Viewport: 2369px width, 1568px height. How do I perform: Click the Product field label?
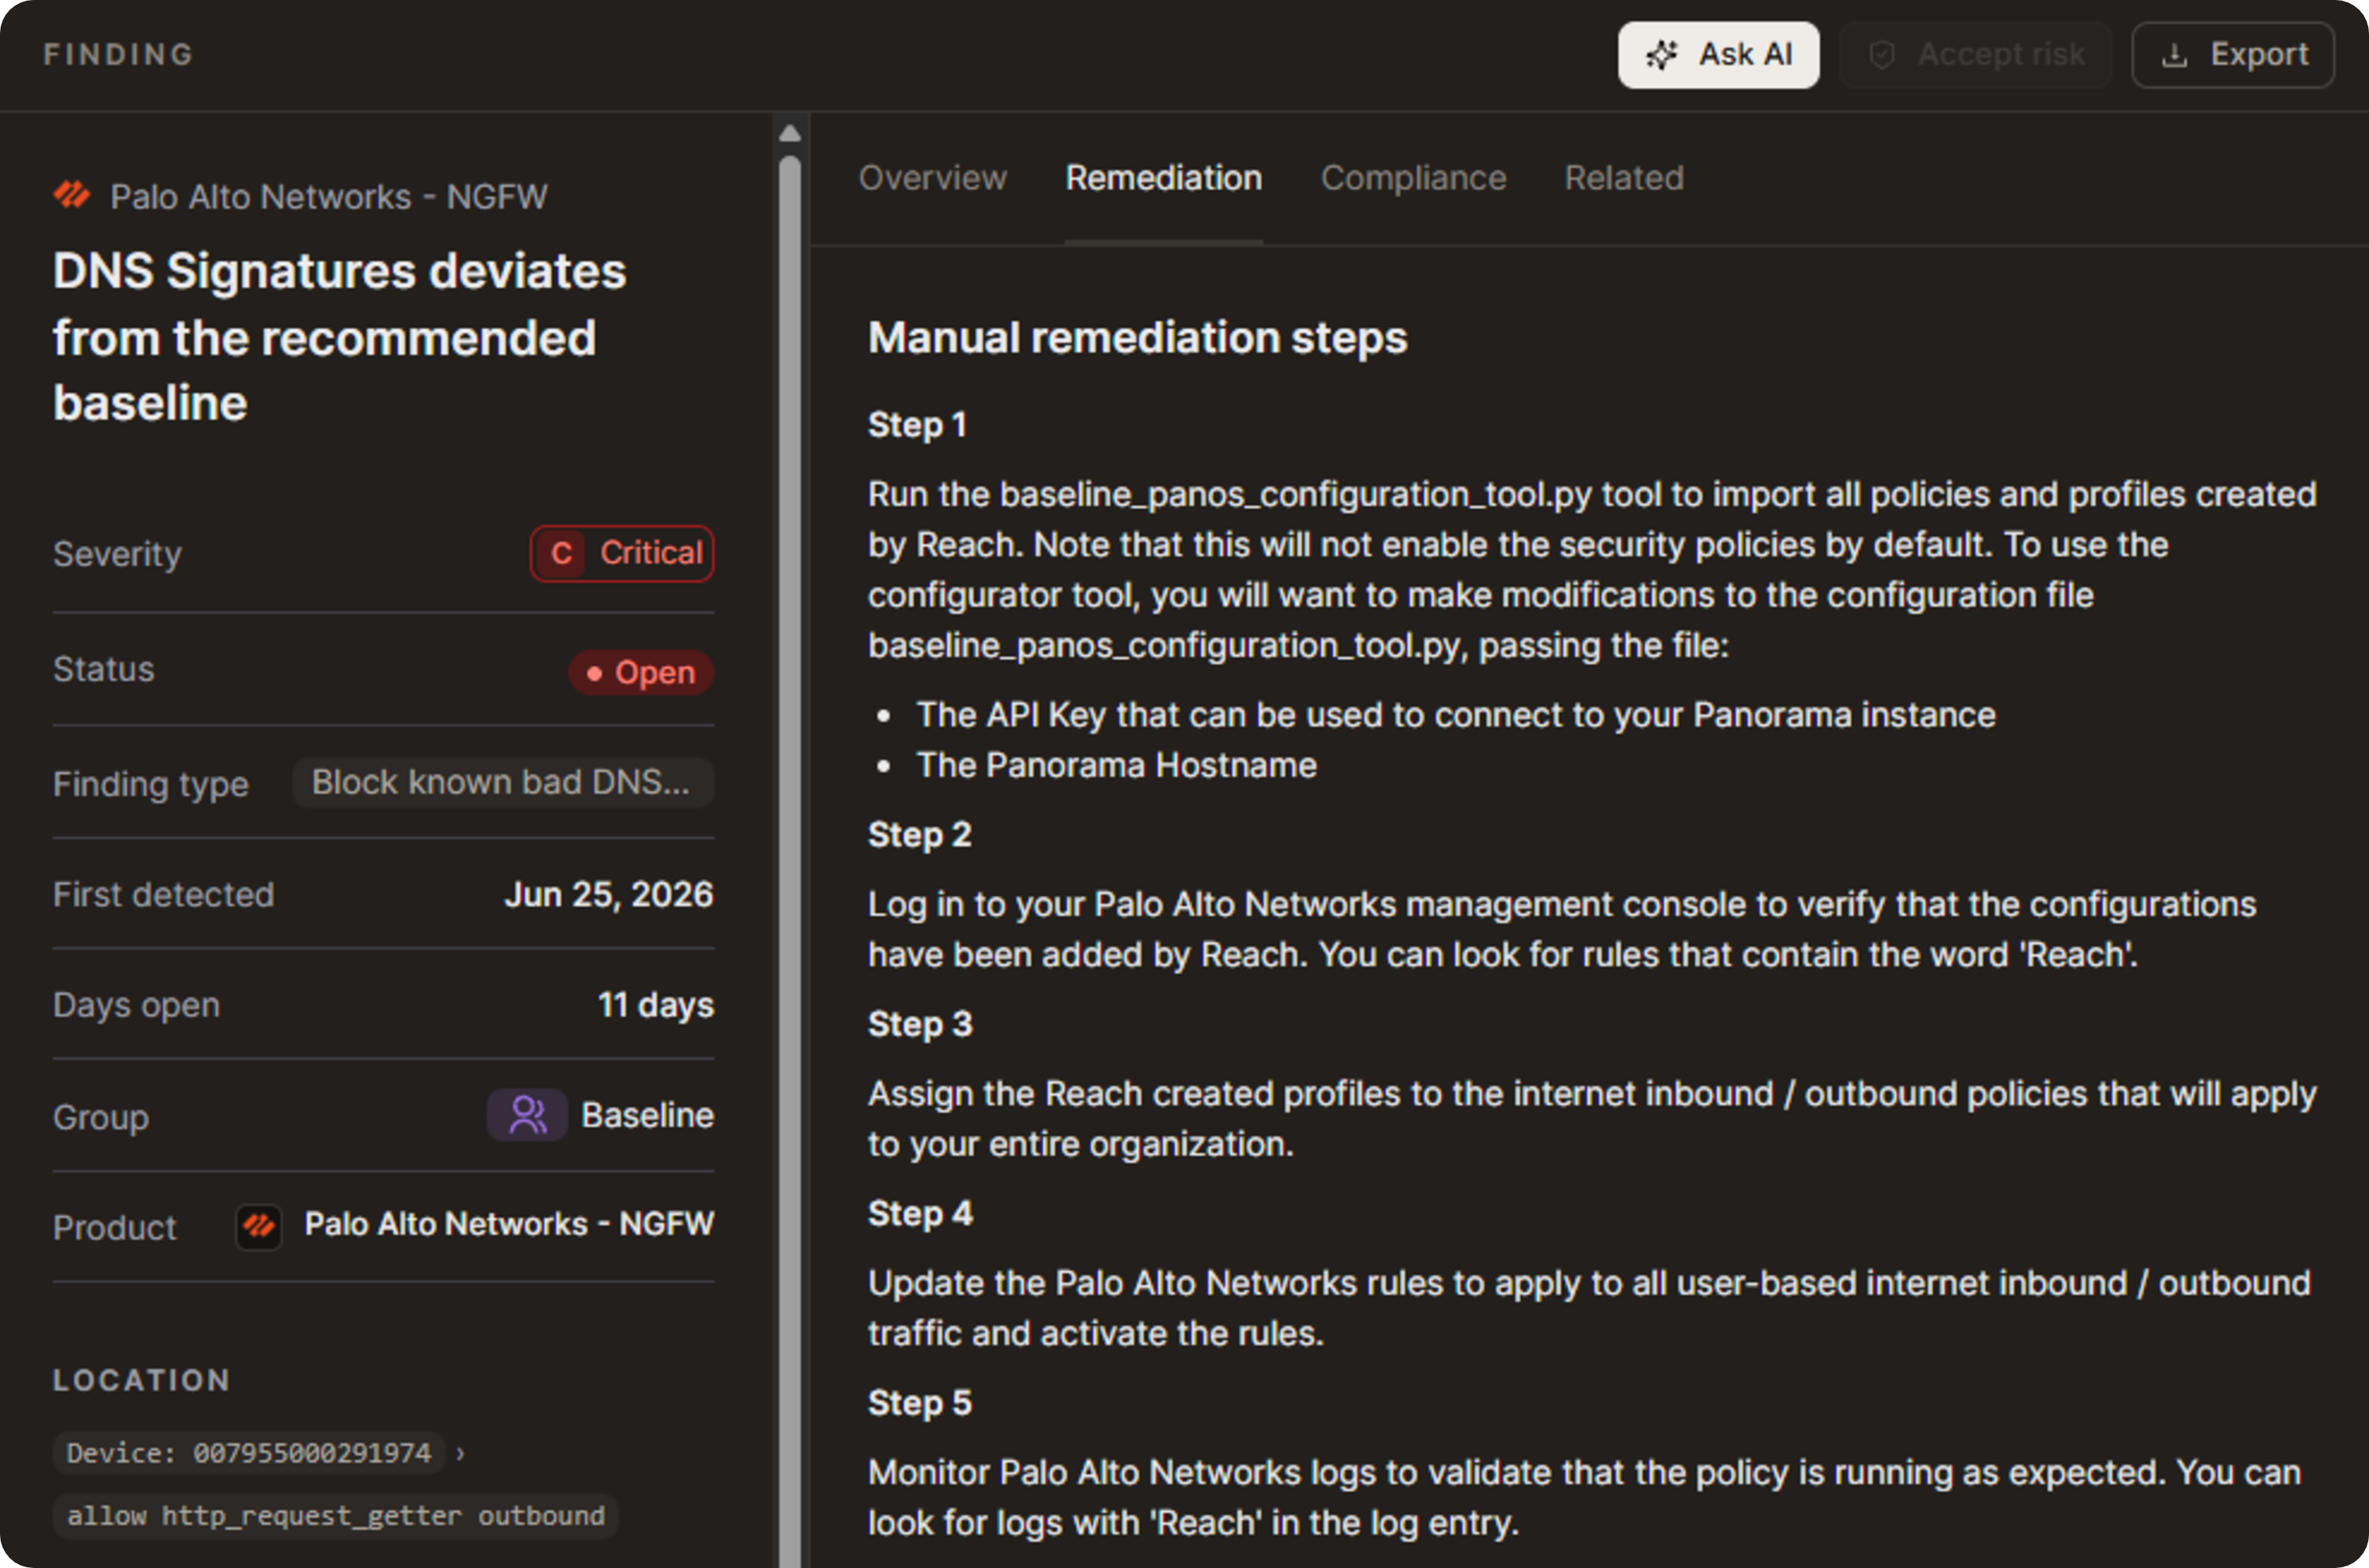[115, 1228]
